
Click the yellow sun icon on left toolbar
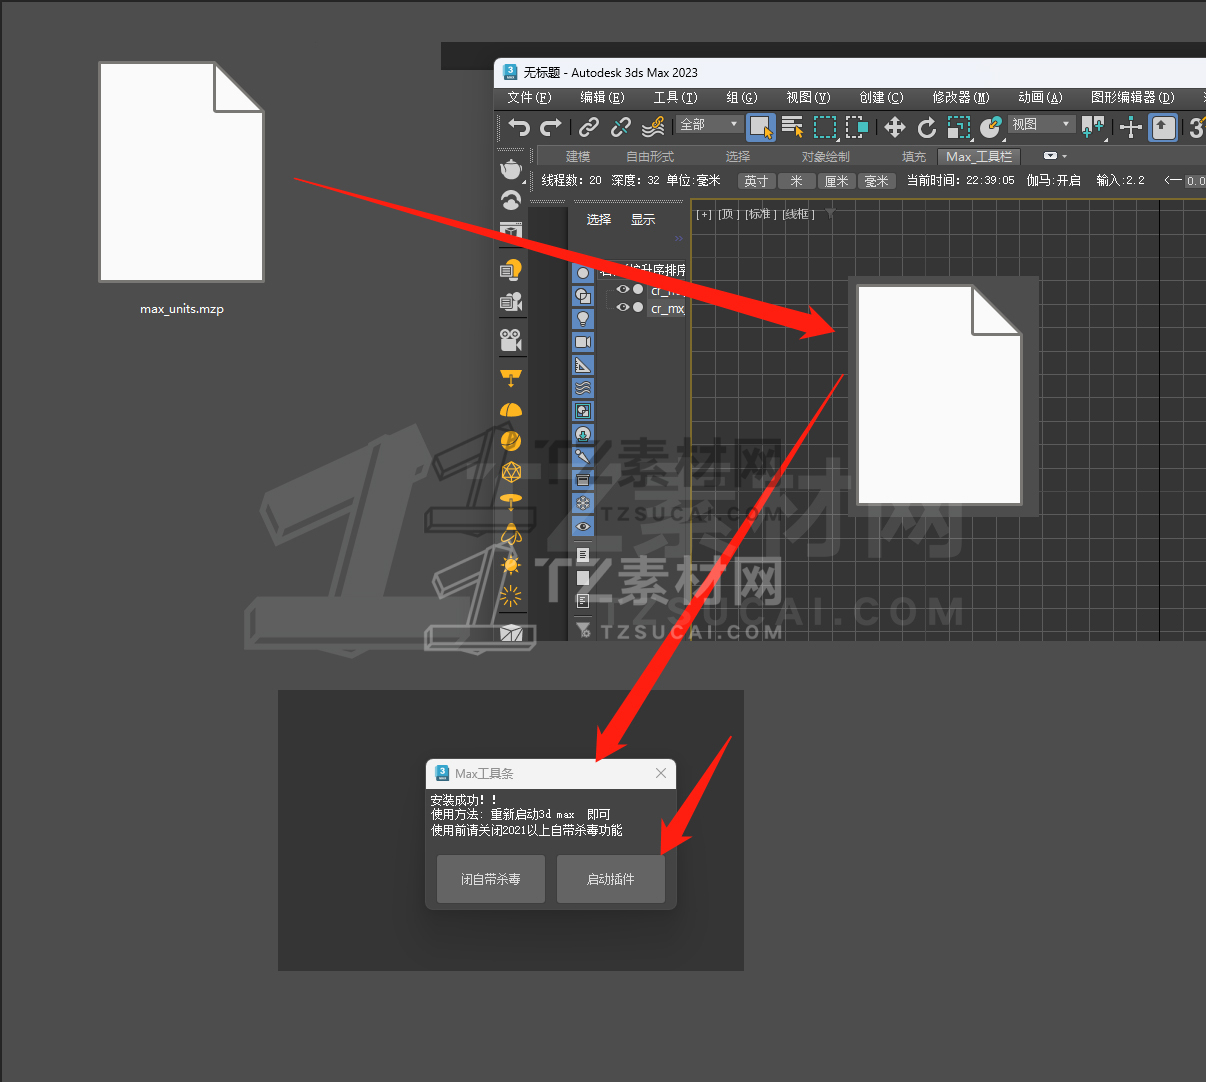pyautogui.click(x=511, y=565)
